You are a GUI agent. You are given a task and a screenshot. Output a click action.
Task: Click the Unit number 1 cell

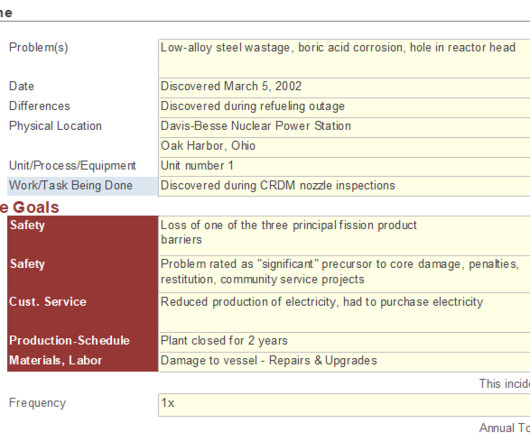[344, 167]
